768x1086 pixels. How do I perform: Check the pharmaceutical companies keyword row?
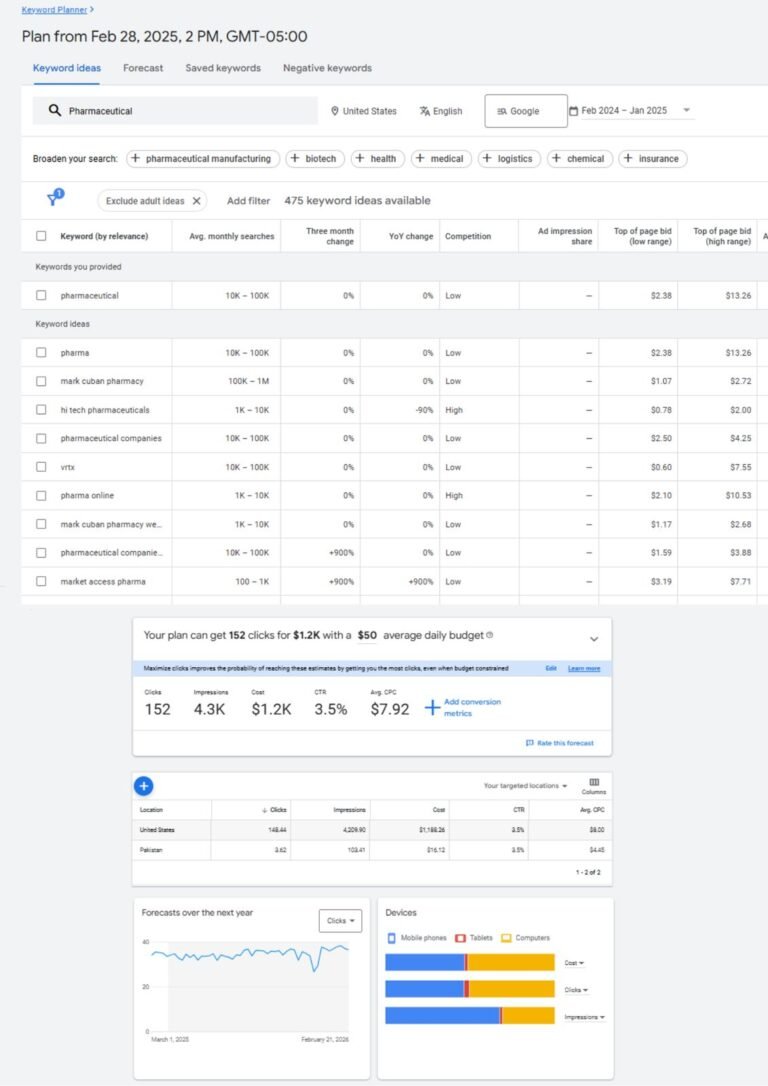click(41, 438)
